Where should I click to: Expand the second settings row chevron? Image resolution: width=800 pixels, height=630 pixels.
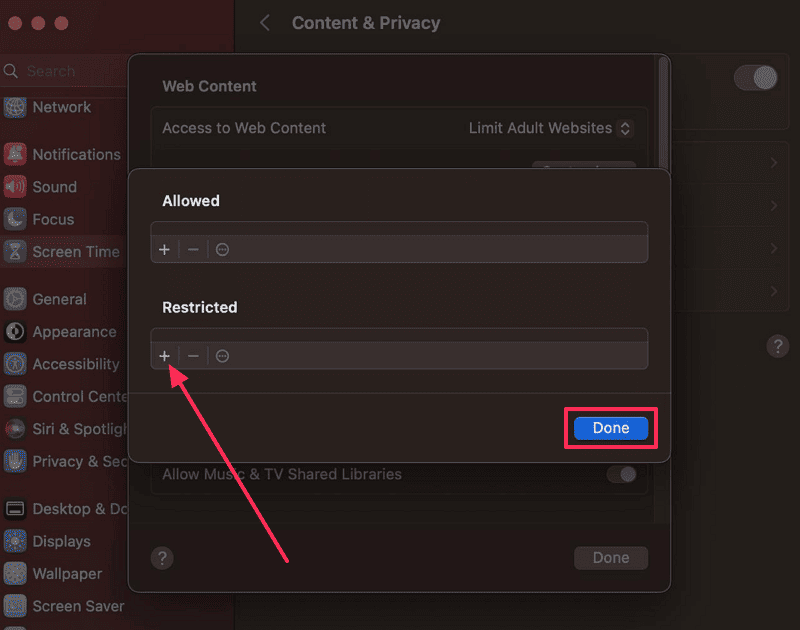773,206
